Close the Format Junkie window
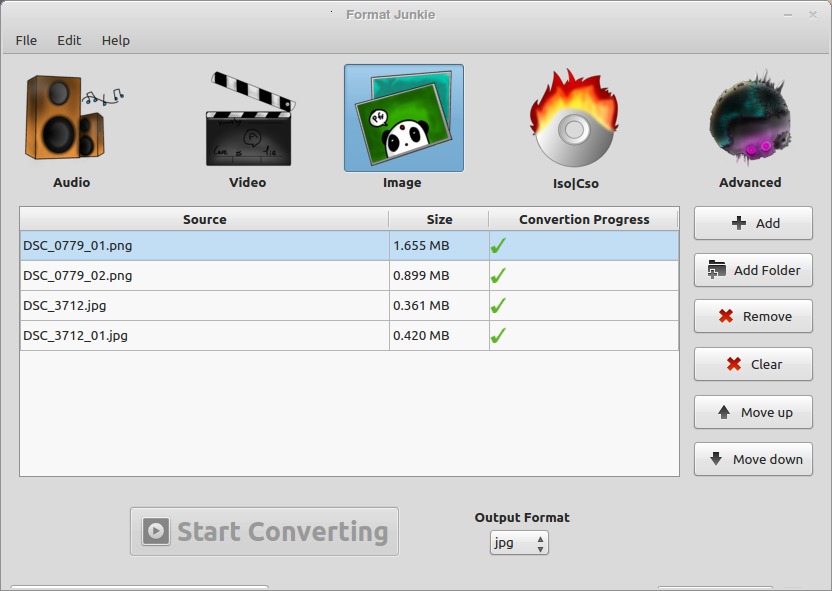 [x=812, y=15]
